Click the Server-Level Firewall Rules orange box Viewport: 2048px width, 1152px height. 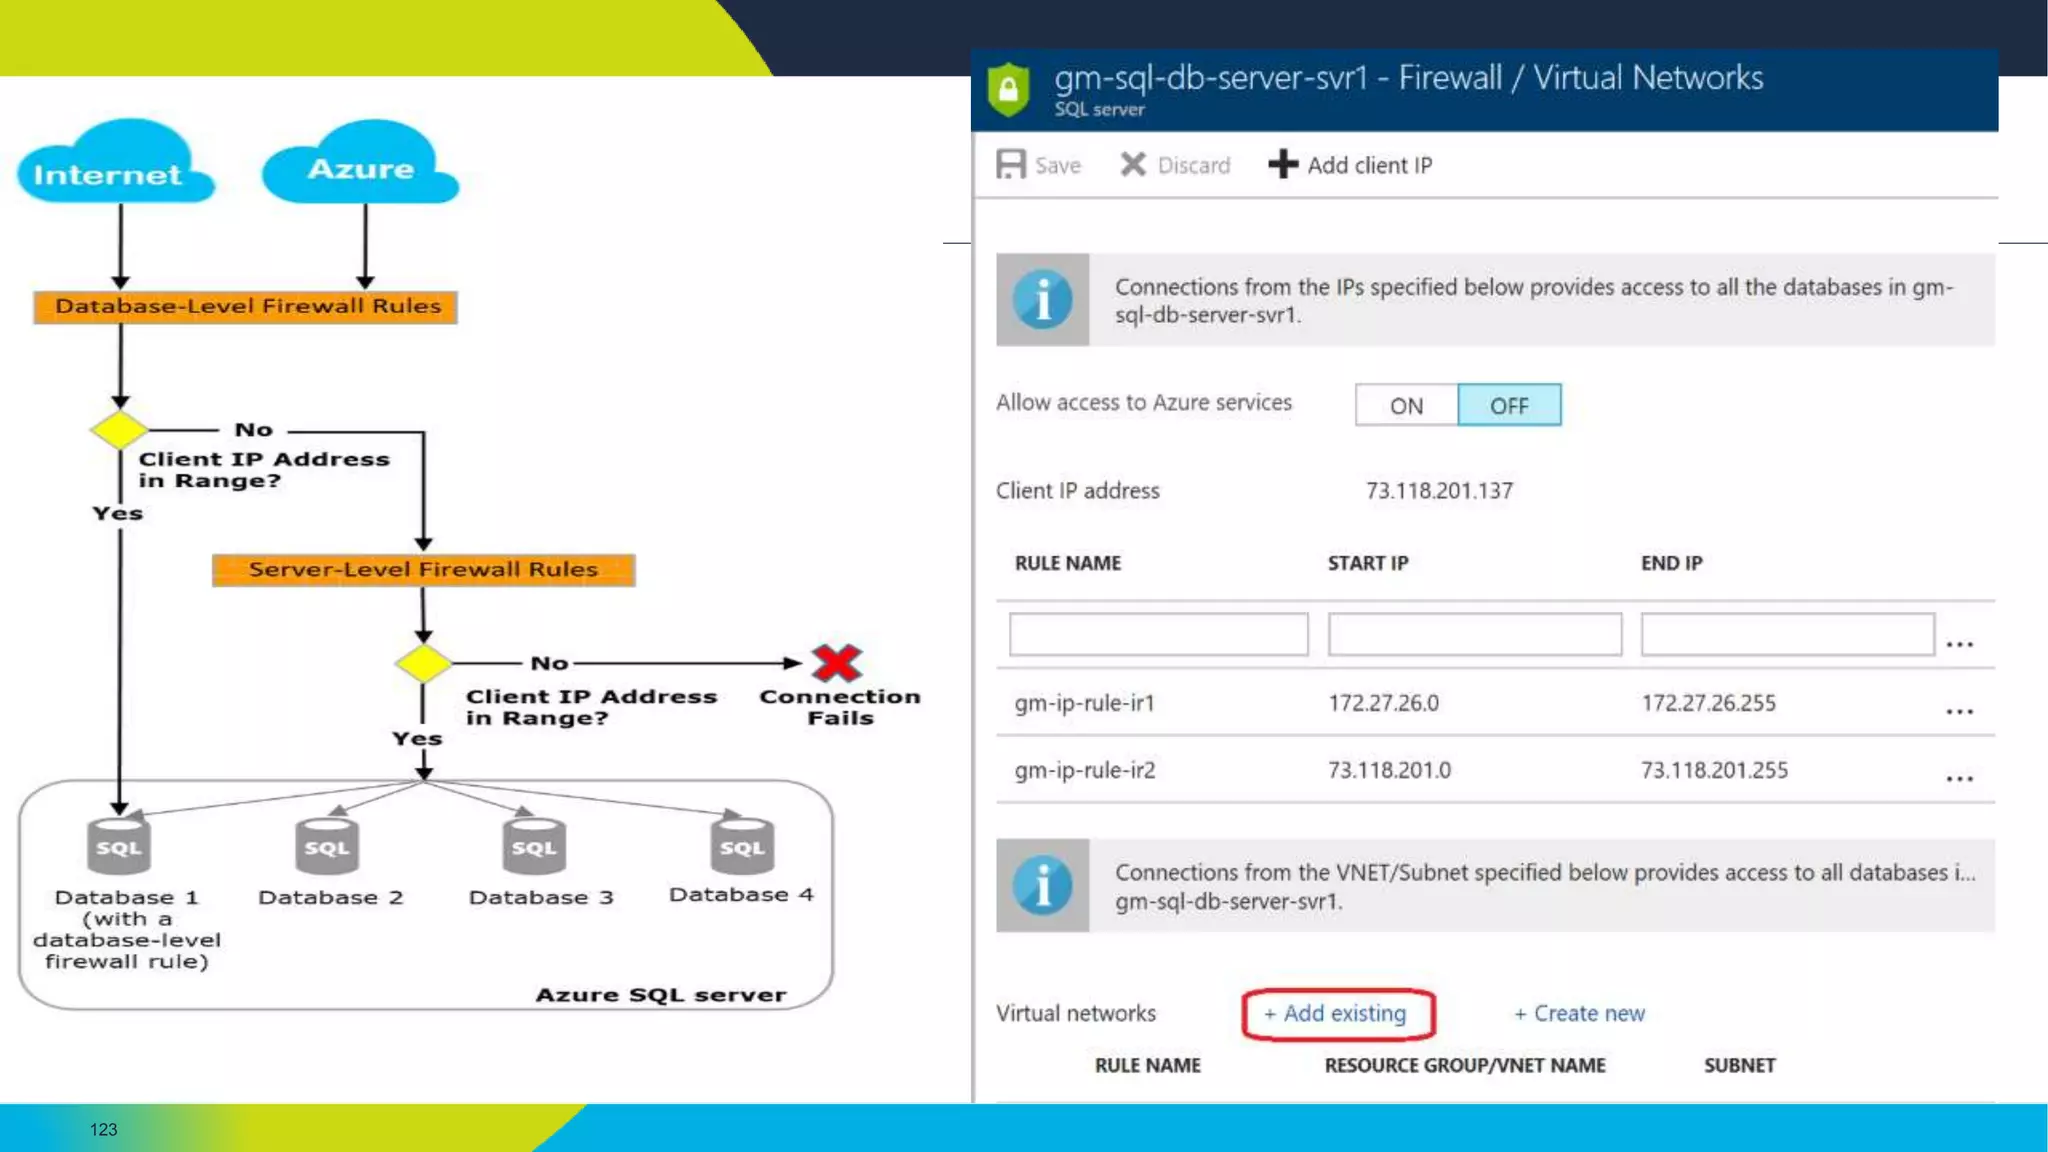[x=423, y=569]
